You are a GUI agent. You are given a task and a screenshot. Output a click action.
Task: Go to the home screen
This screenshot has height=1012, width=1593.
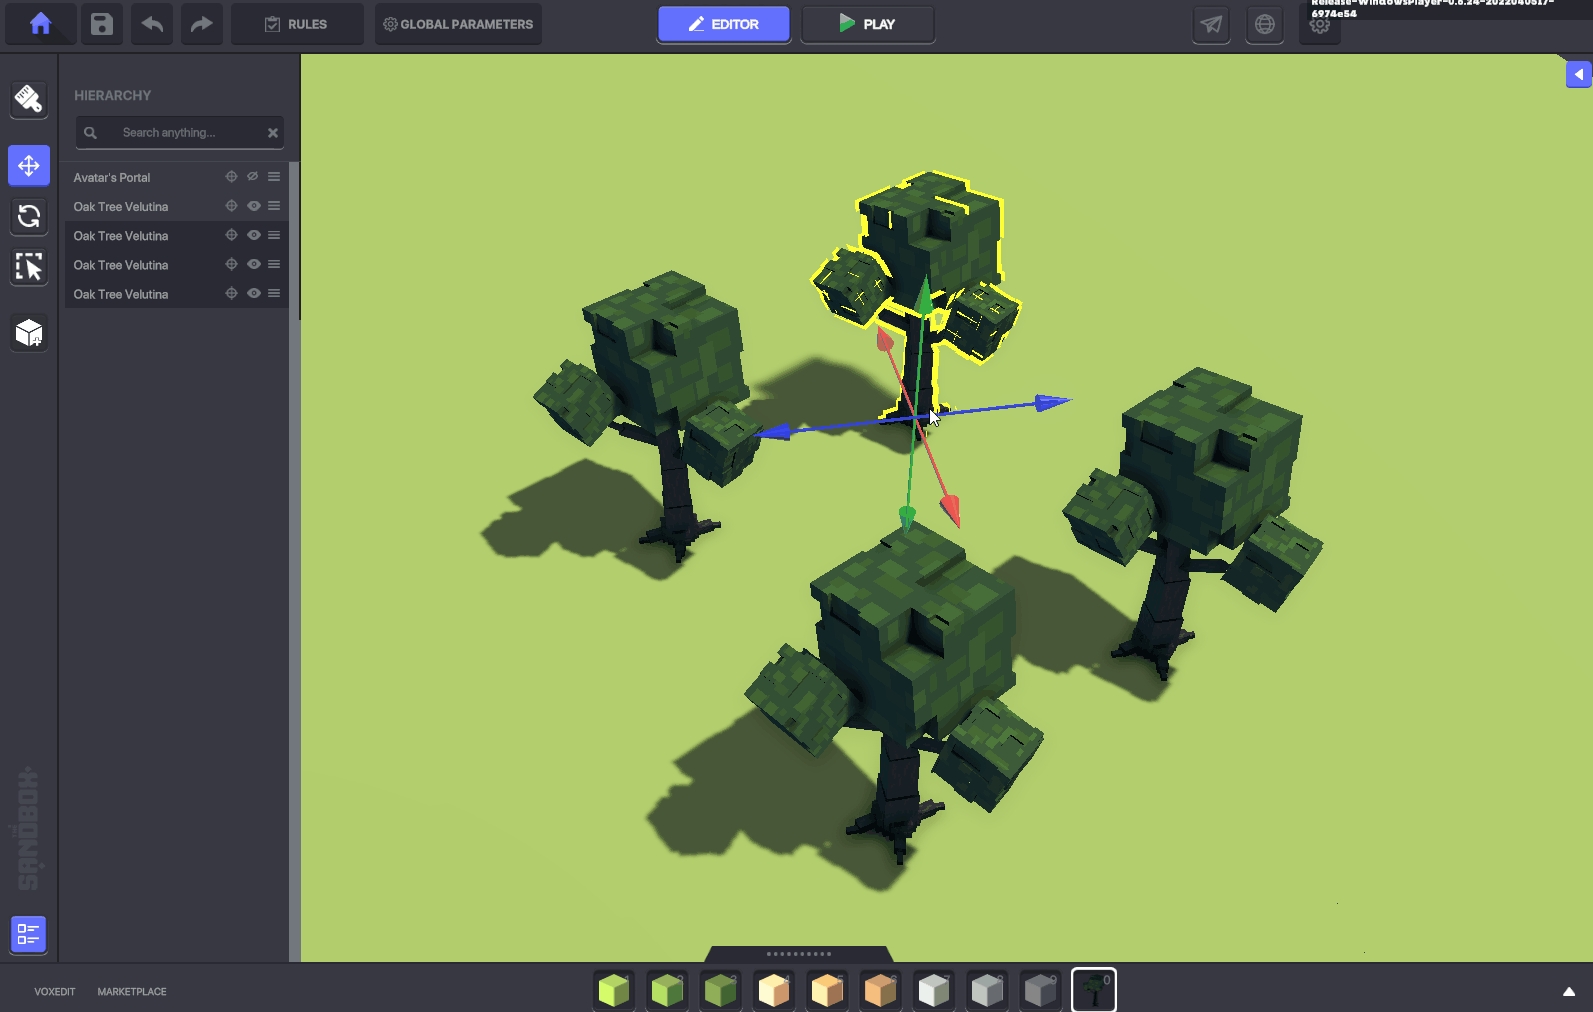[40, 24]
